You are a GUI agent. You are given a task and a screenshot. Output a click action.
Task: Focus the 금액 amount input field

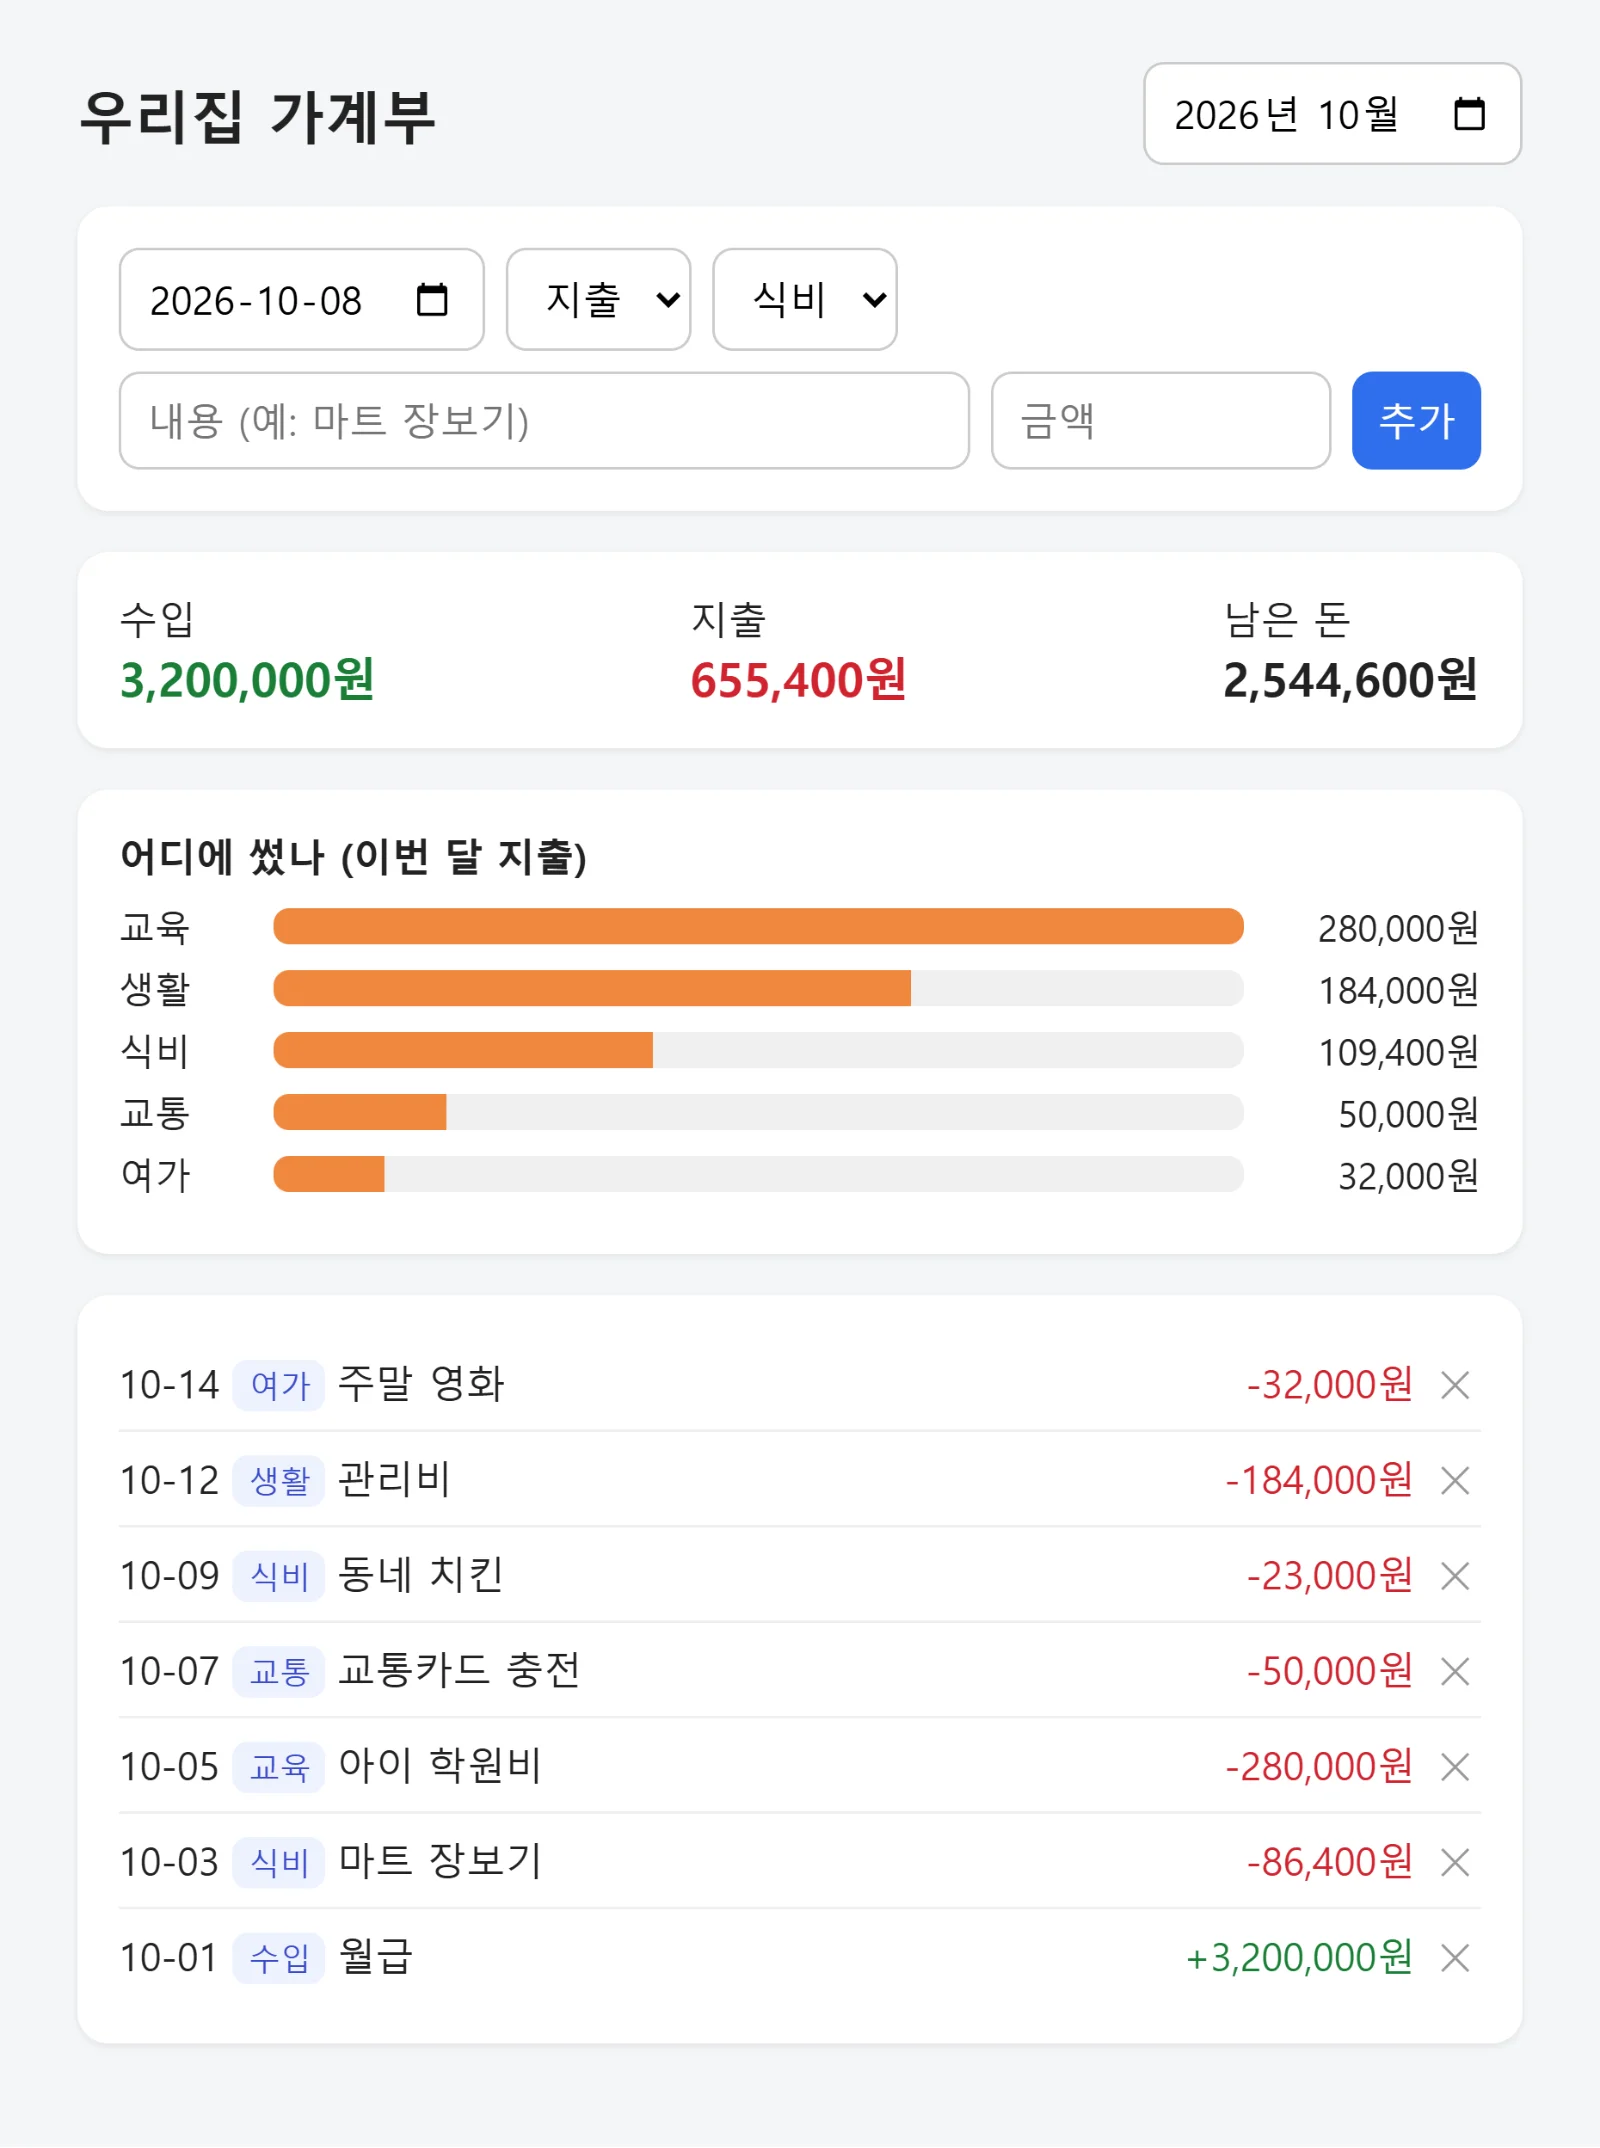click(1160, 420)
